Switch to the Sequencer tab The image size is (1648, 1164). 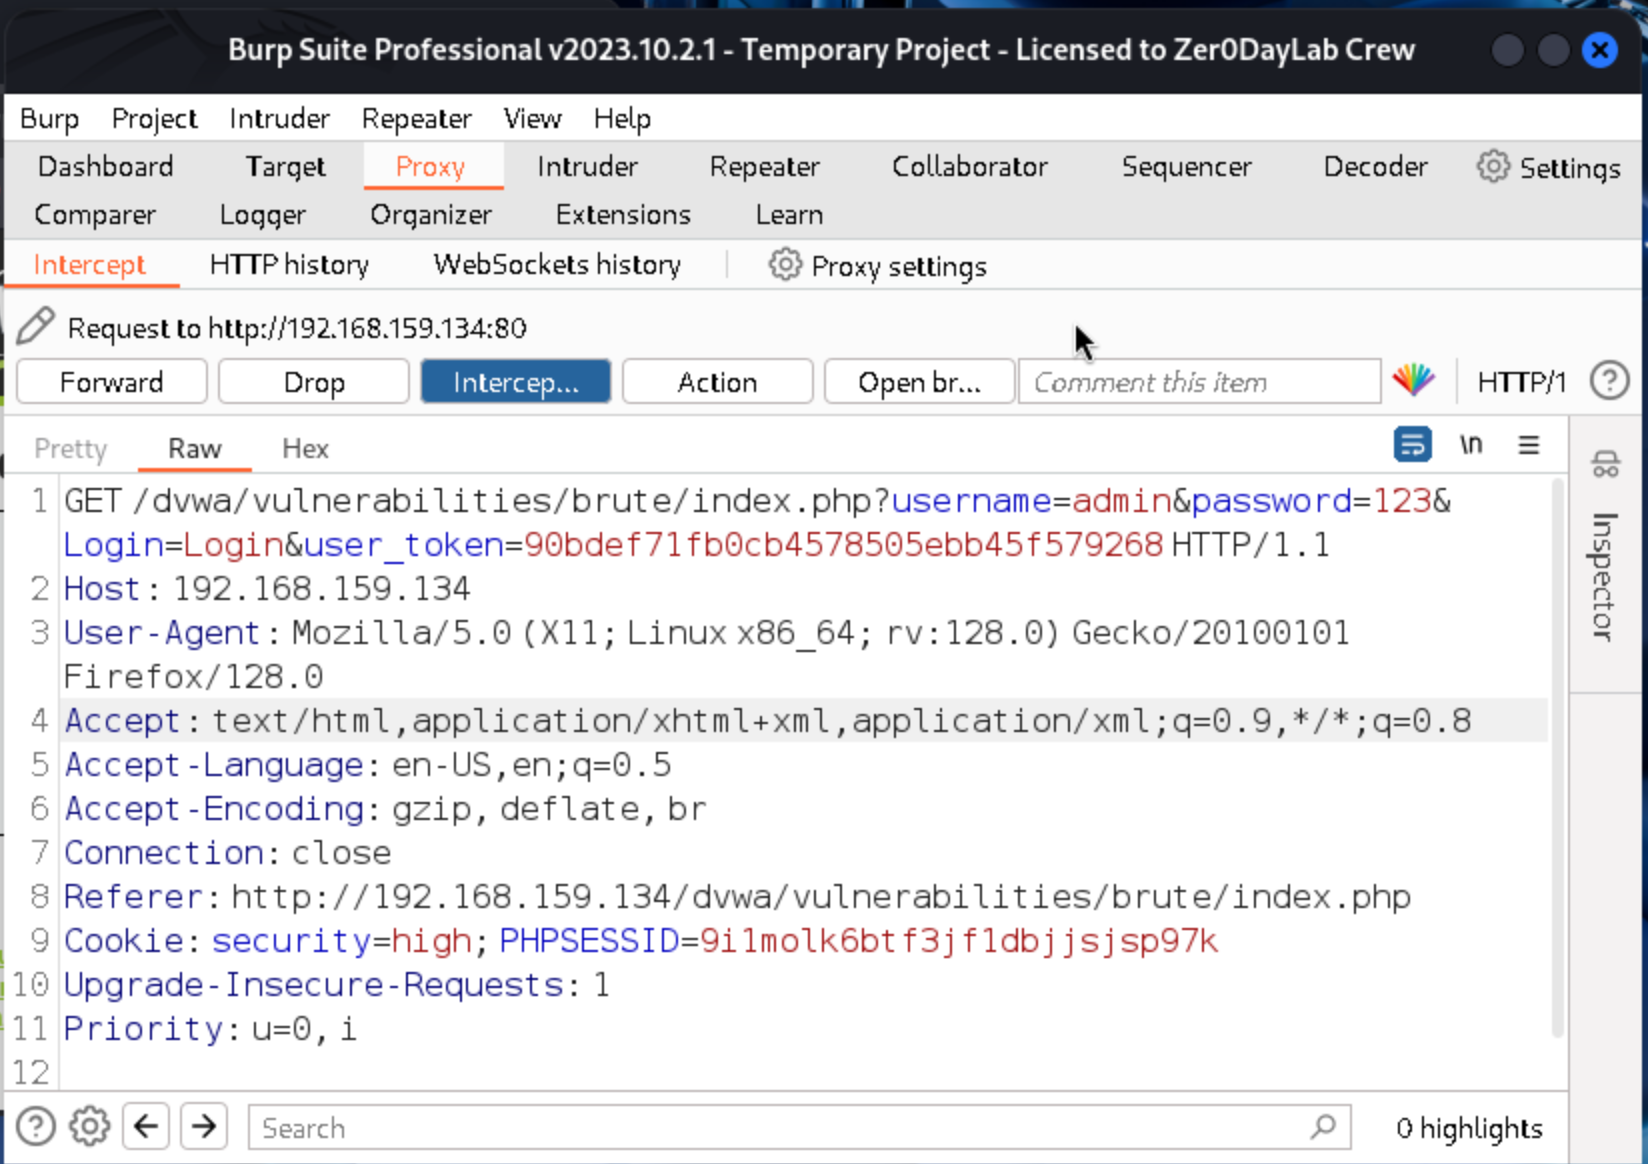[x=1186, y=166]
